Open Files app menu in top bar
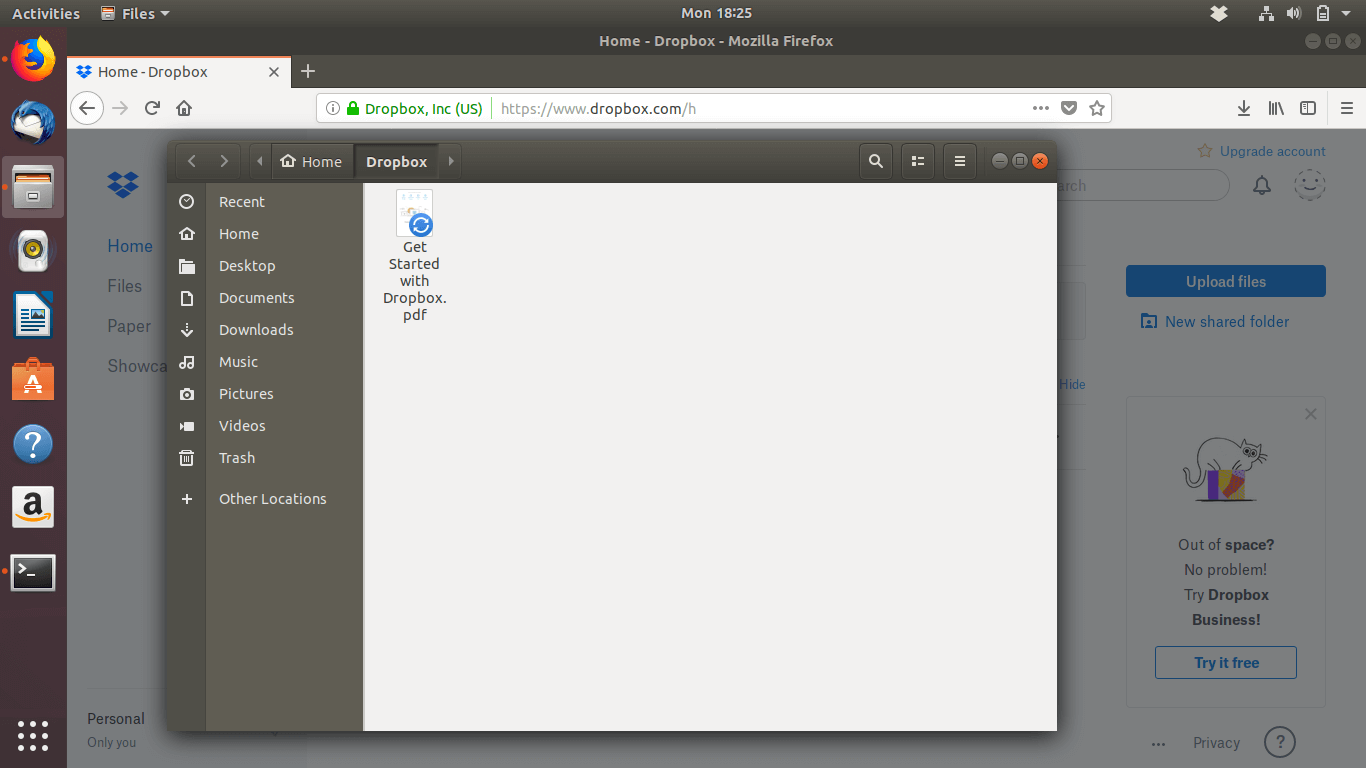1366x768 pixels. click(x=136, y=13)
